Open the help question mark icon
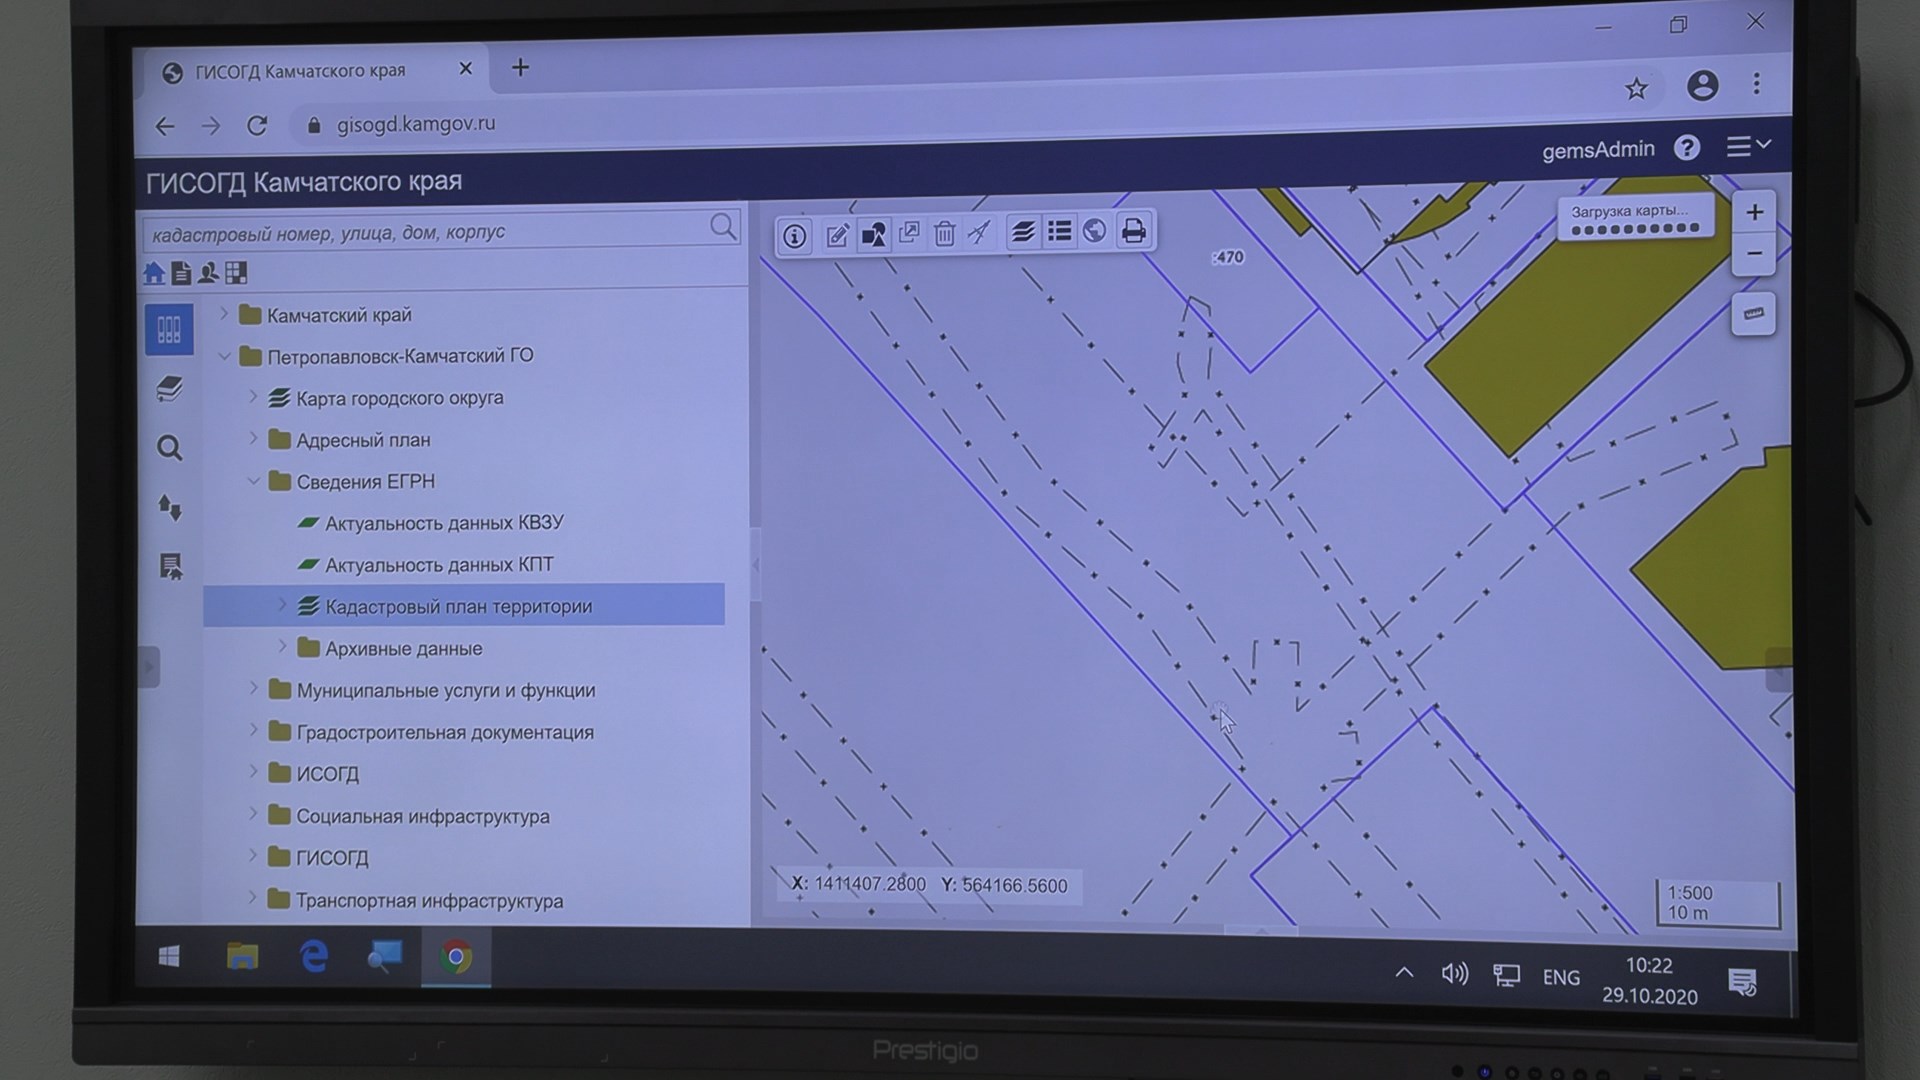Viewport: 1920px width, 1080px height. (x=1687, y=148)
